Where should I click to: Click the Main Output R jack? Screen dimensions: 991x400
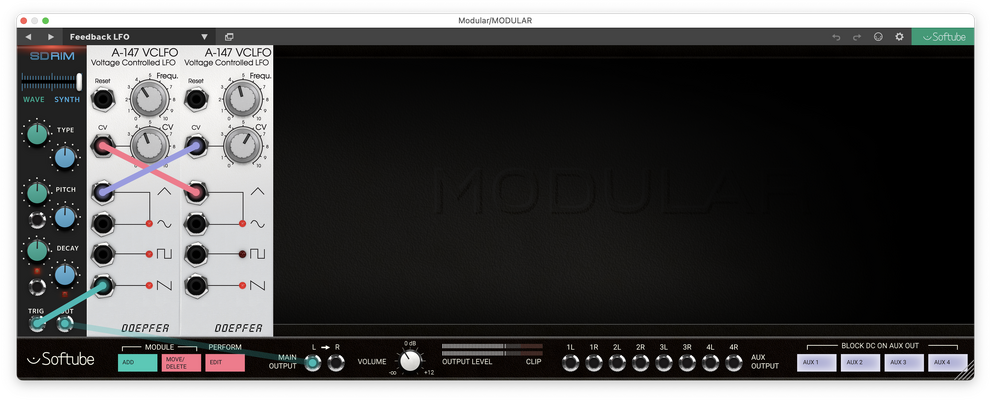pos(336,363)
